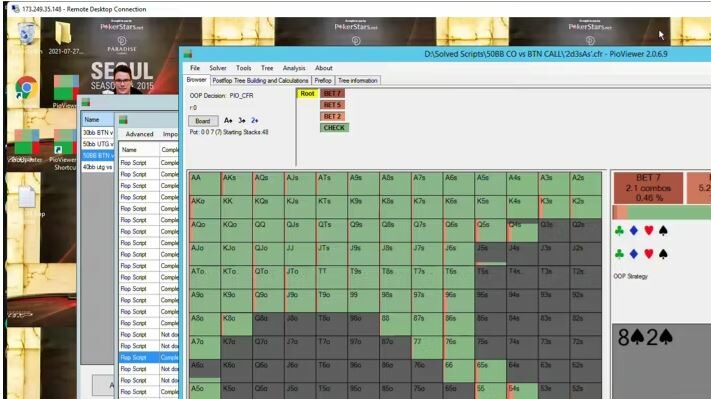Switch to Postflop Tree Building and Calculations tab
Image resolution: width=711 pixels, height=399 pixels.
click(x=260, y=81)
